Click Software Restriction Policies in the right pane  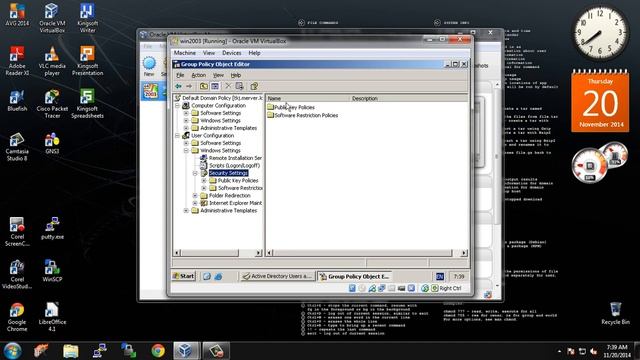tap(302, 115)
